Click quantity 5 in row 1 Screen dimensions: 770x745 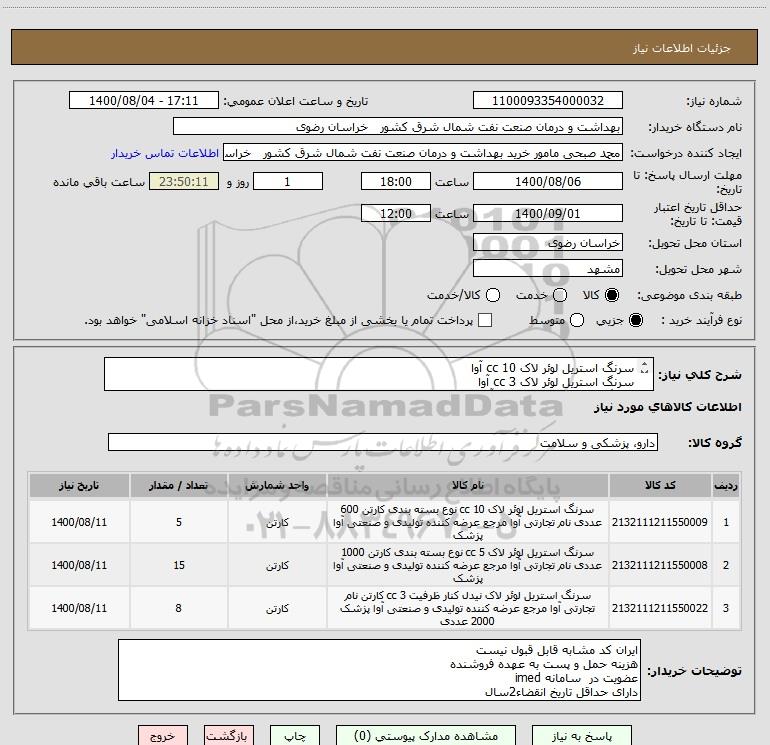pyautogui.click(x=179, y=522)
